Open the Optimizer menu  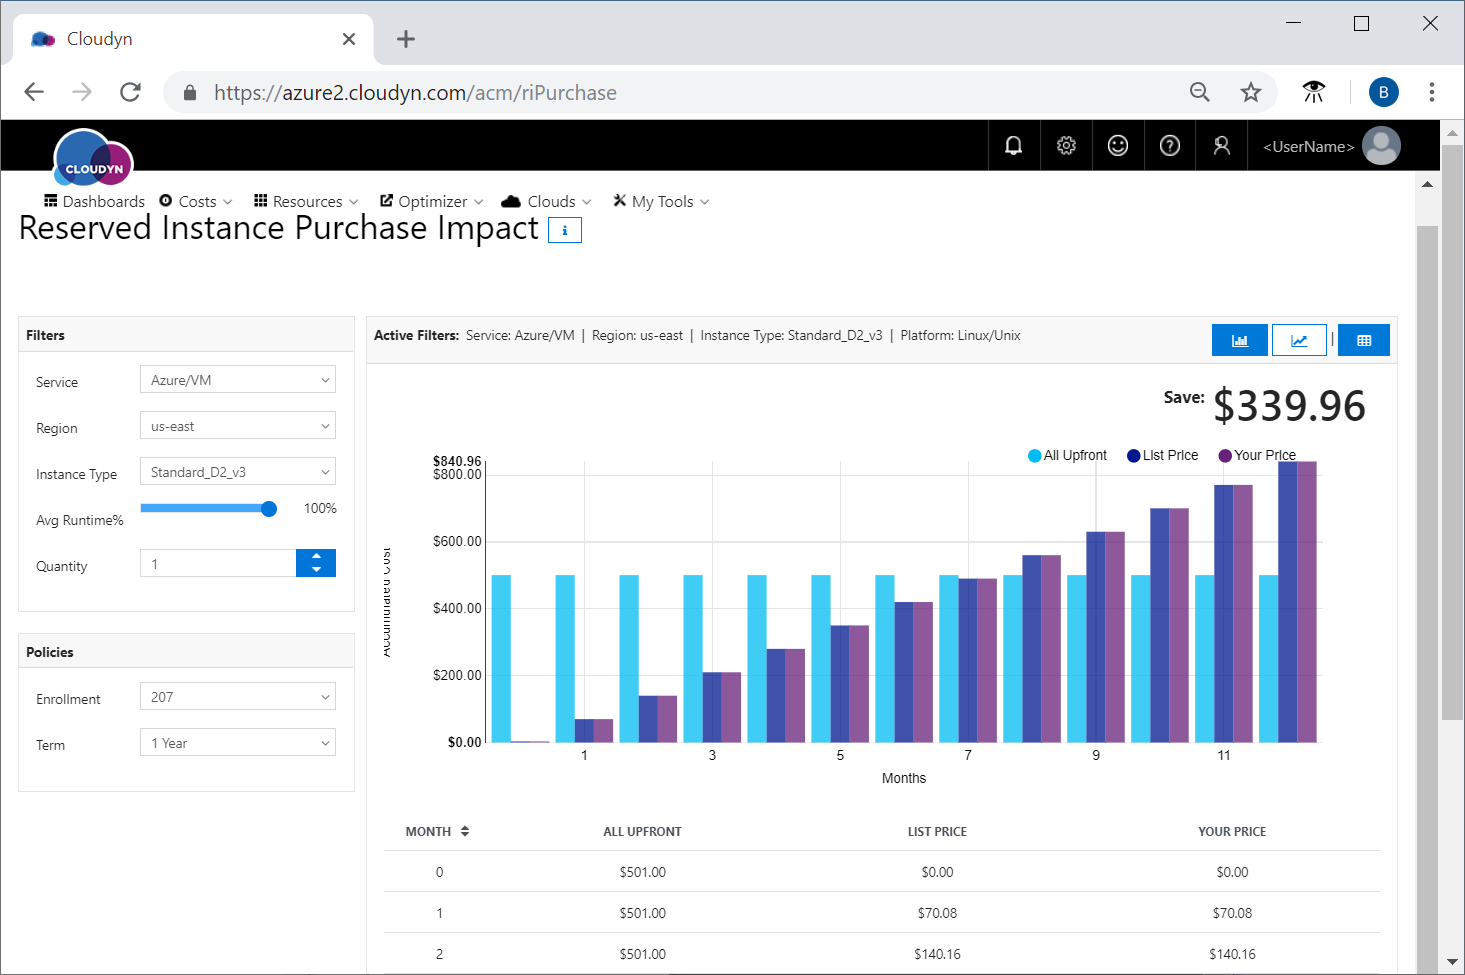432,201
